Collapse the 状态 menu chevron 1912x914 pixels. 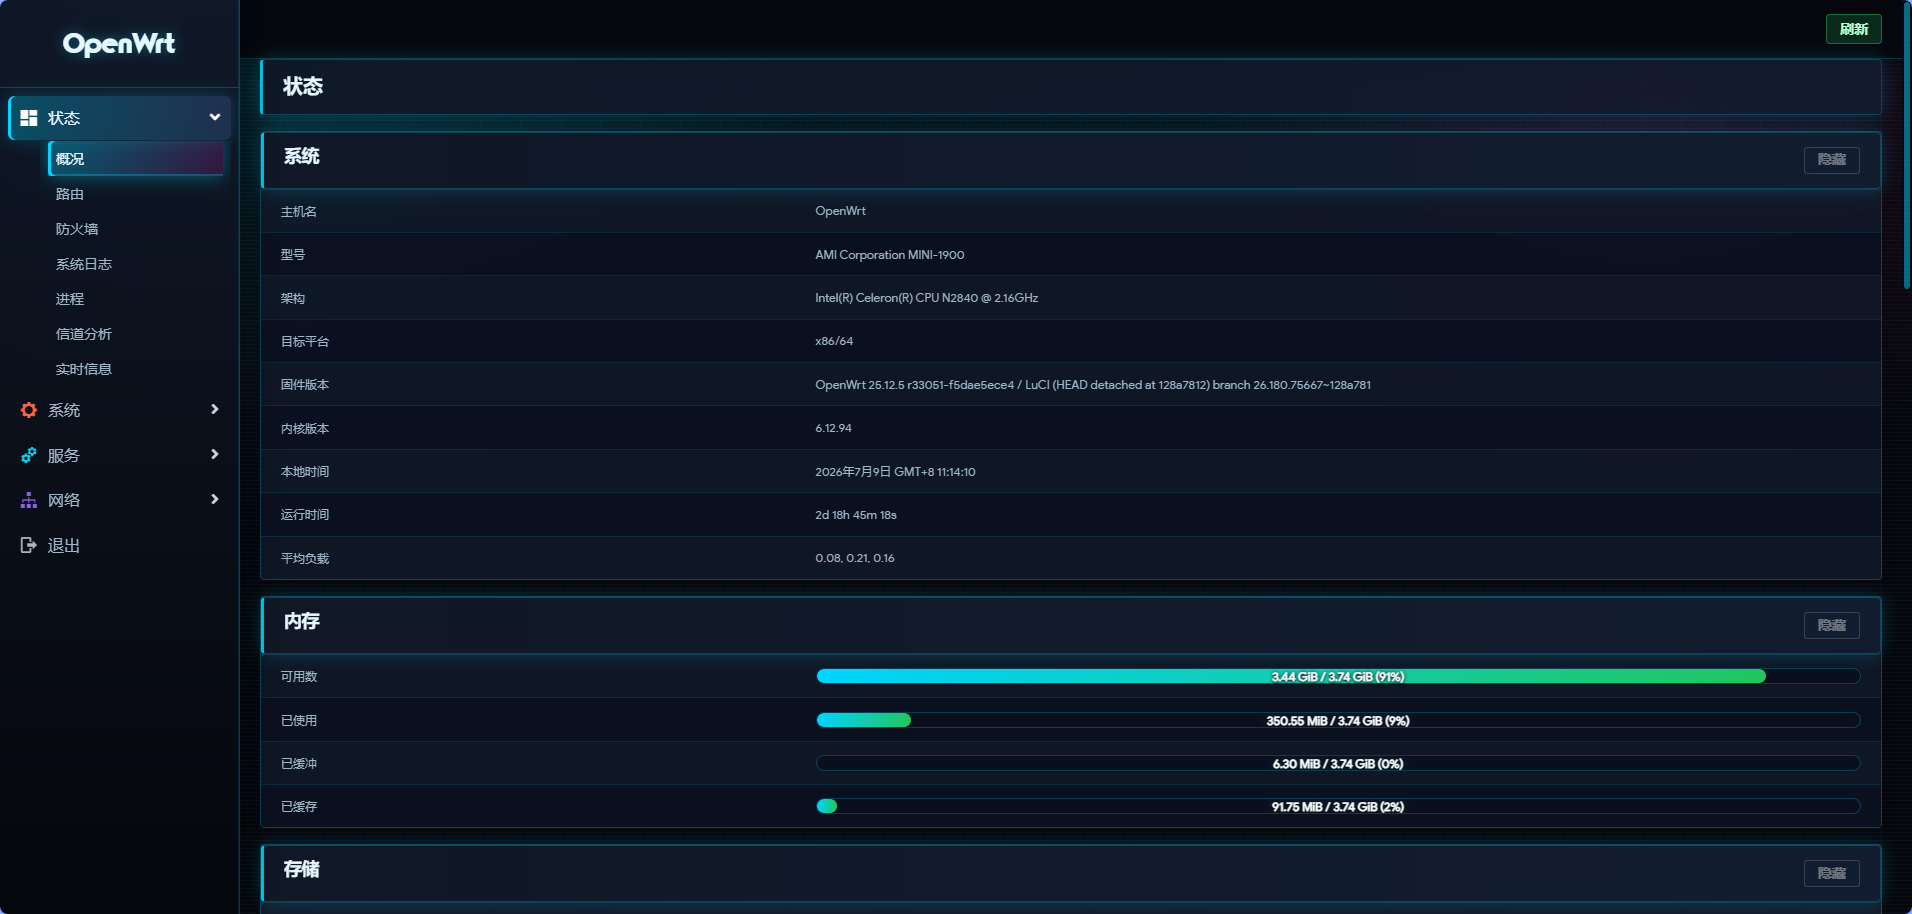click(x=214, y=117)
